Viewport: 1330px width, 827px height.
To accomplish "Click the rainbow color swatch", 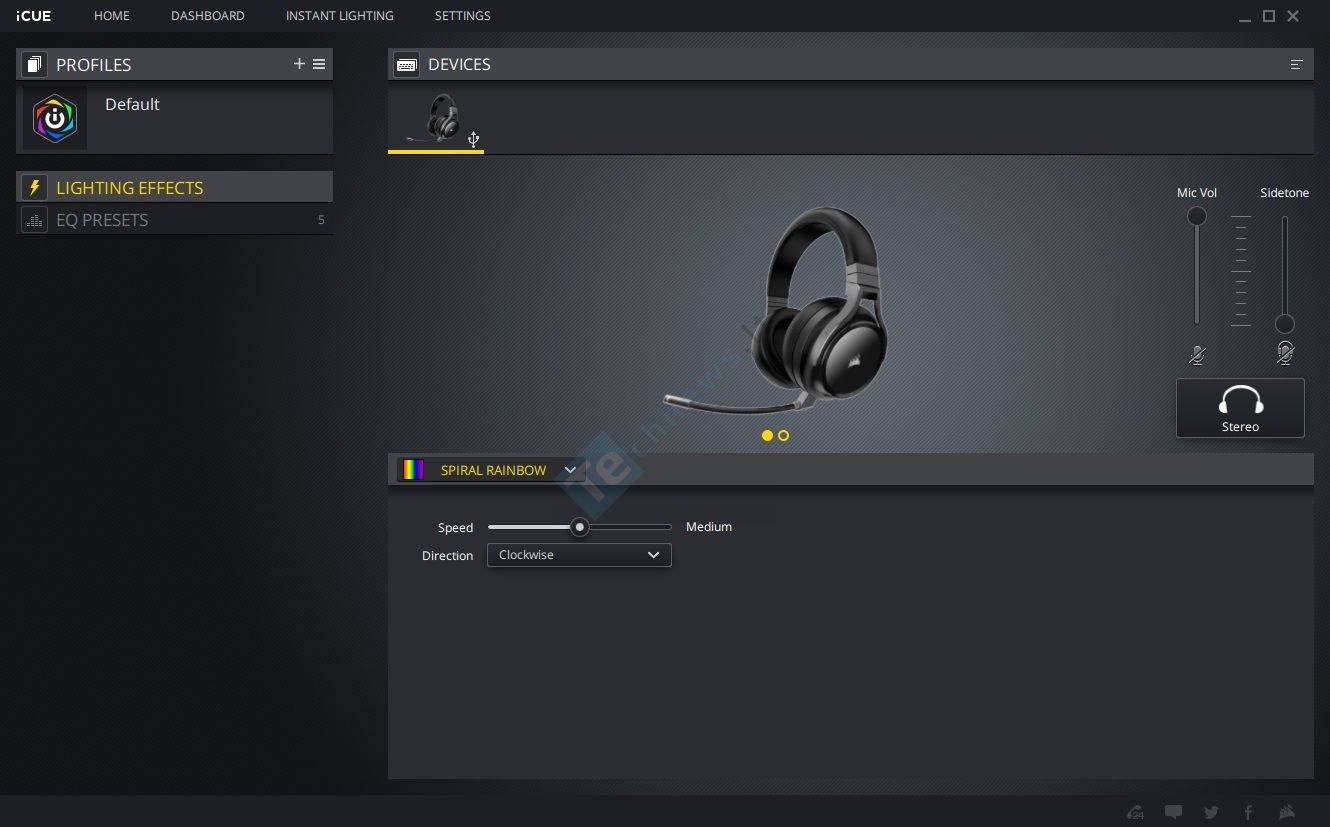I will 412,470.
